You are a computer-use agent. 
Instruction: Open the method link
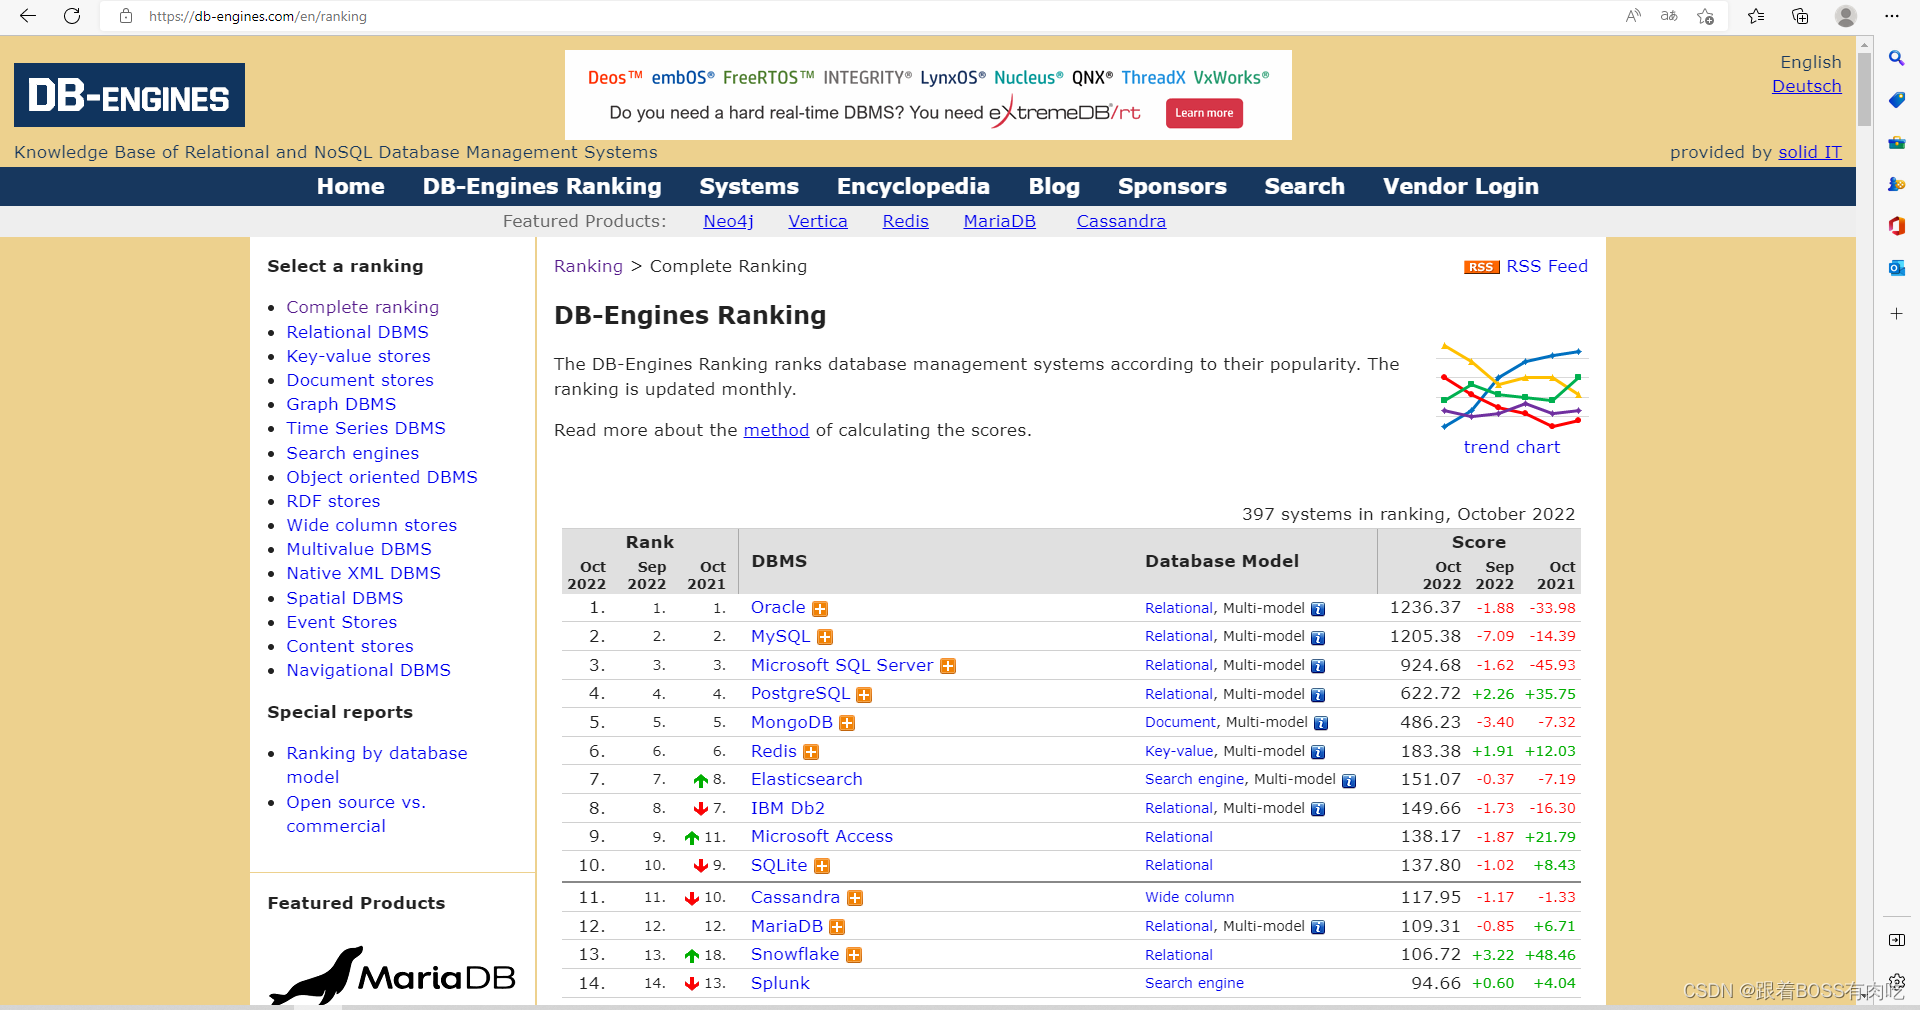(x=776, y=430)
